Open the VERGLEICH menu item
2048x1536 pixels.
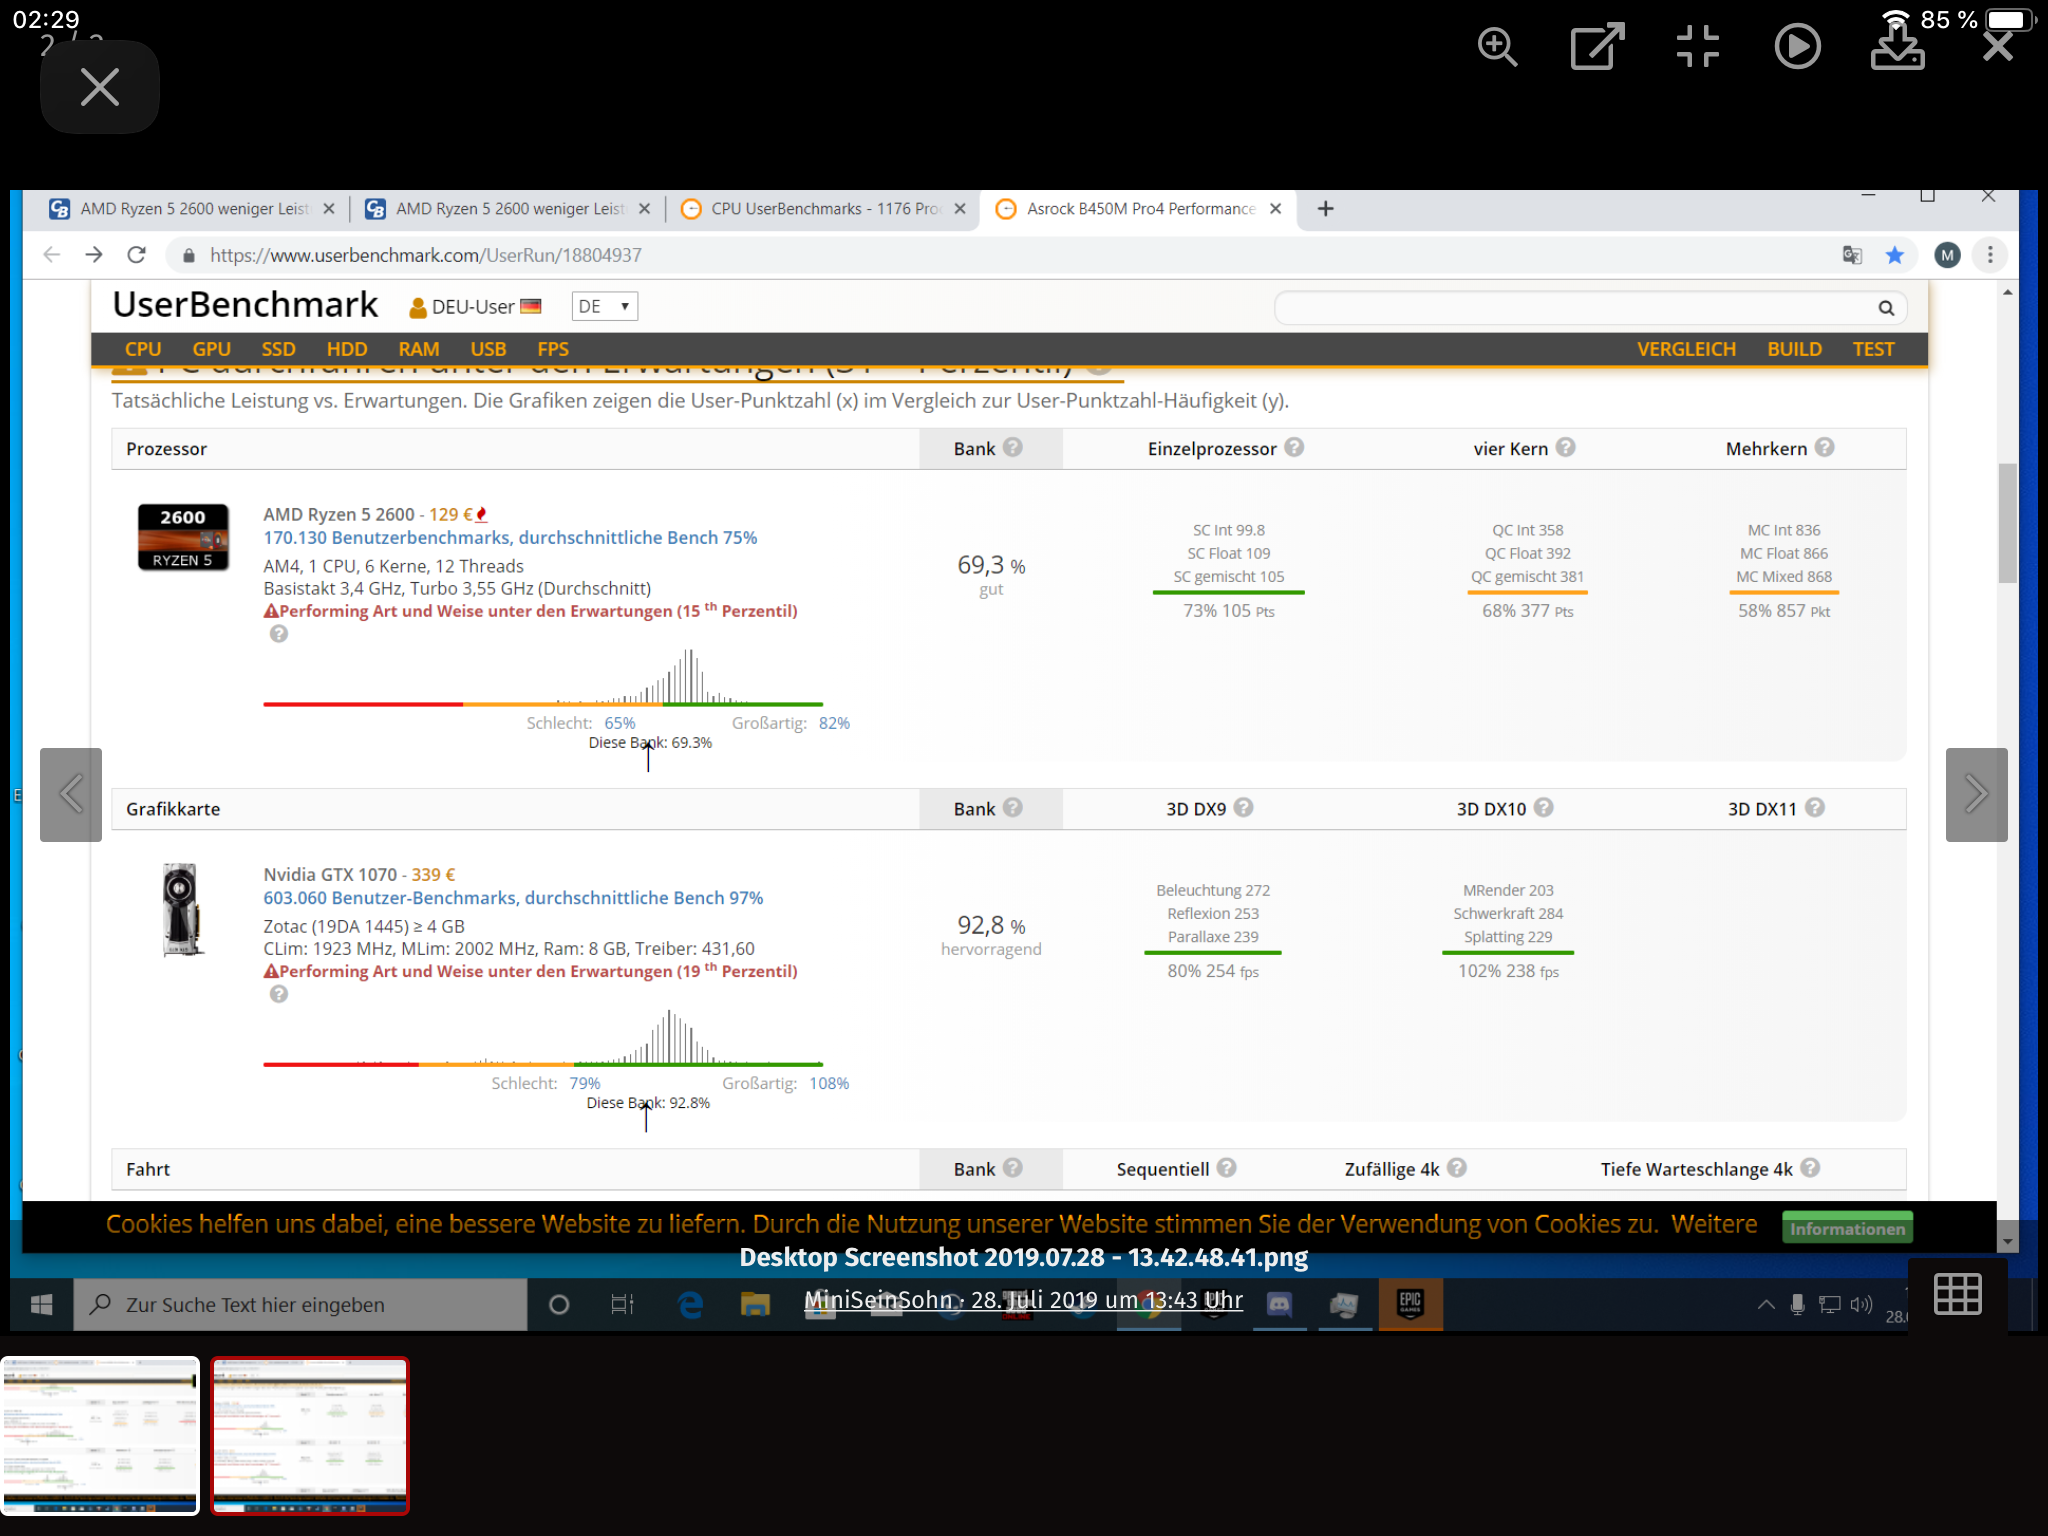[x=1686, y=349]
